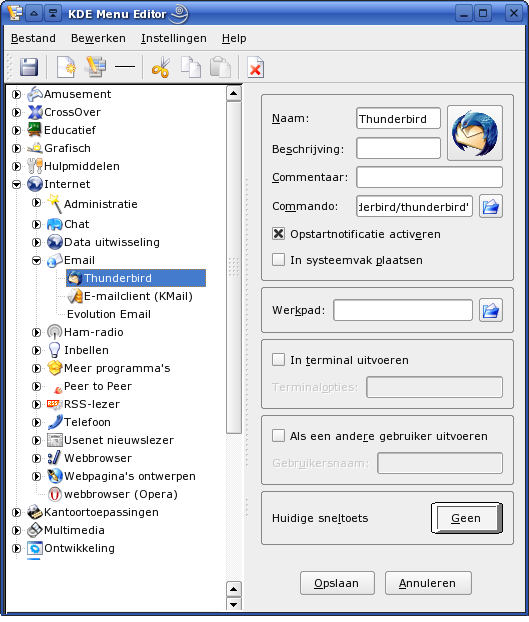Screen dimensions: 529x622
Task: Disable Opstartnotificatie activeren checkbox
Action: (278, 234)
